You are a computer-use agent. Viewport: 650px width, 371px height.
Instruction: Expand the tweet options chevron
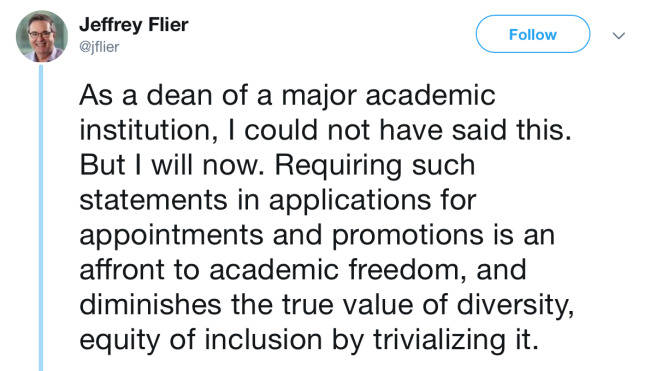click(x=619, y=36)
